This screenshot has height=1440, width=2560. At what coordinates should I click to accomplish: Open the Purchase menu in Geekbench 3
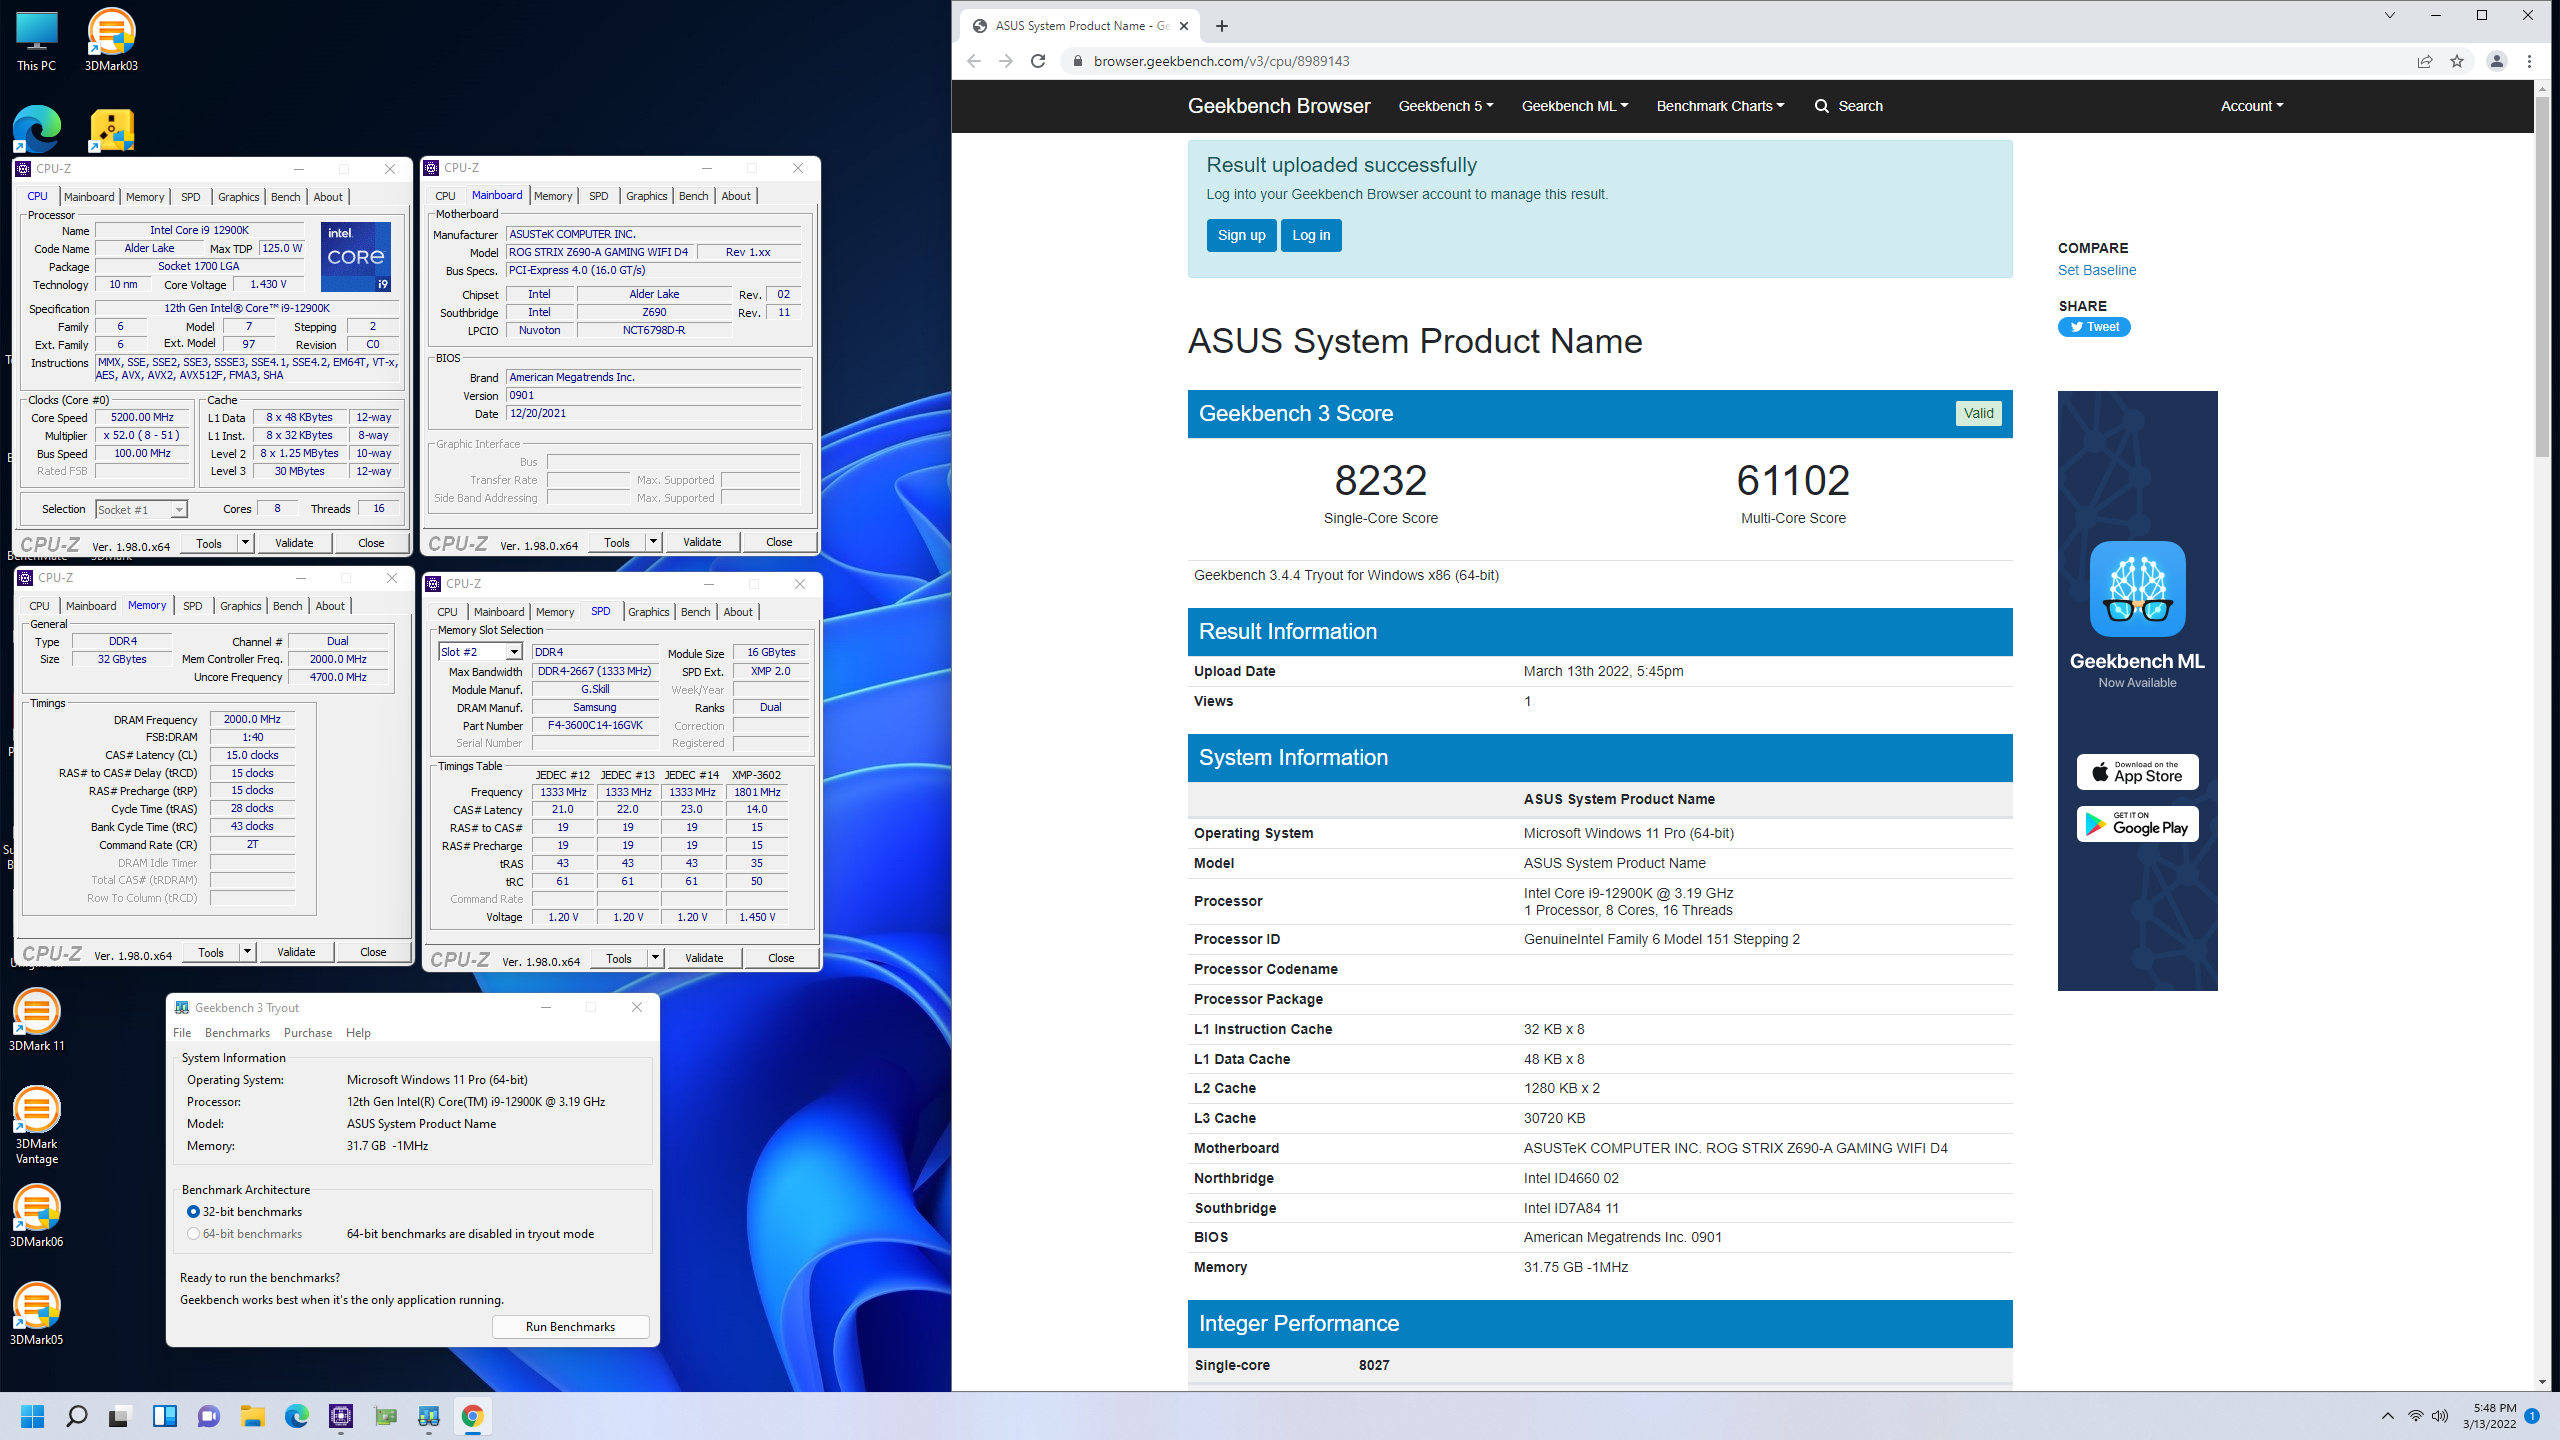[x=308, y=1033]
